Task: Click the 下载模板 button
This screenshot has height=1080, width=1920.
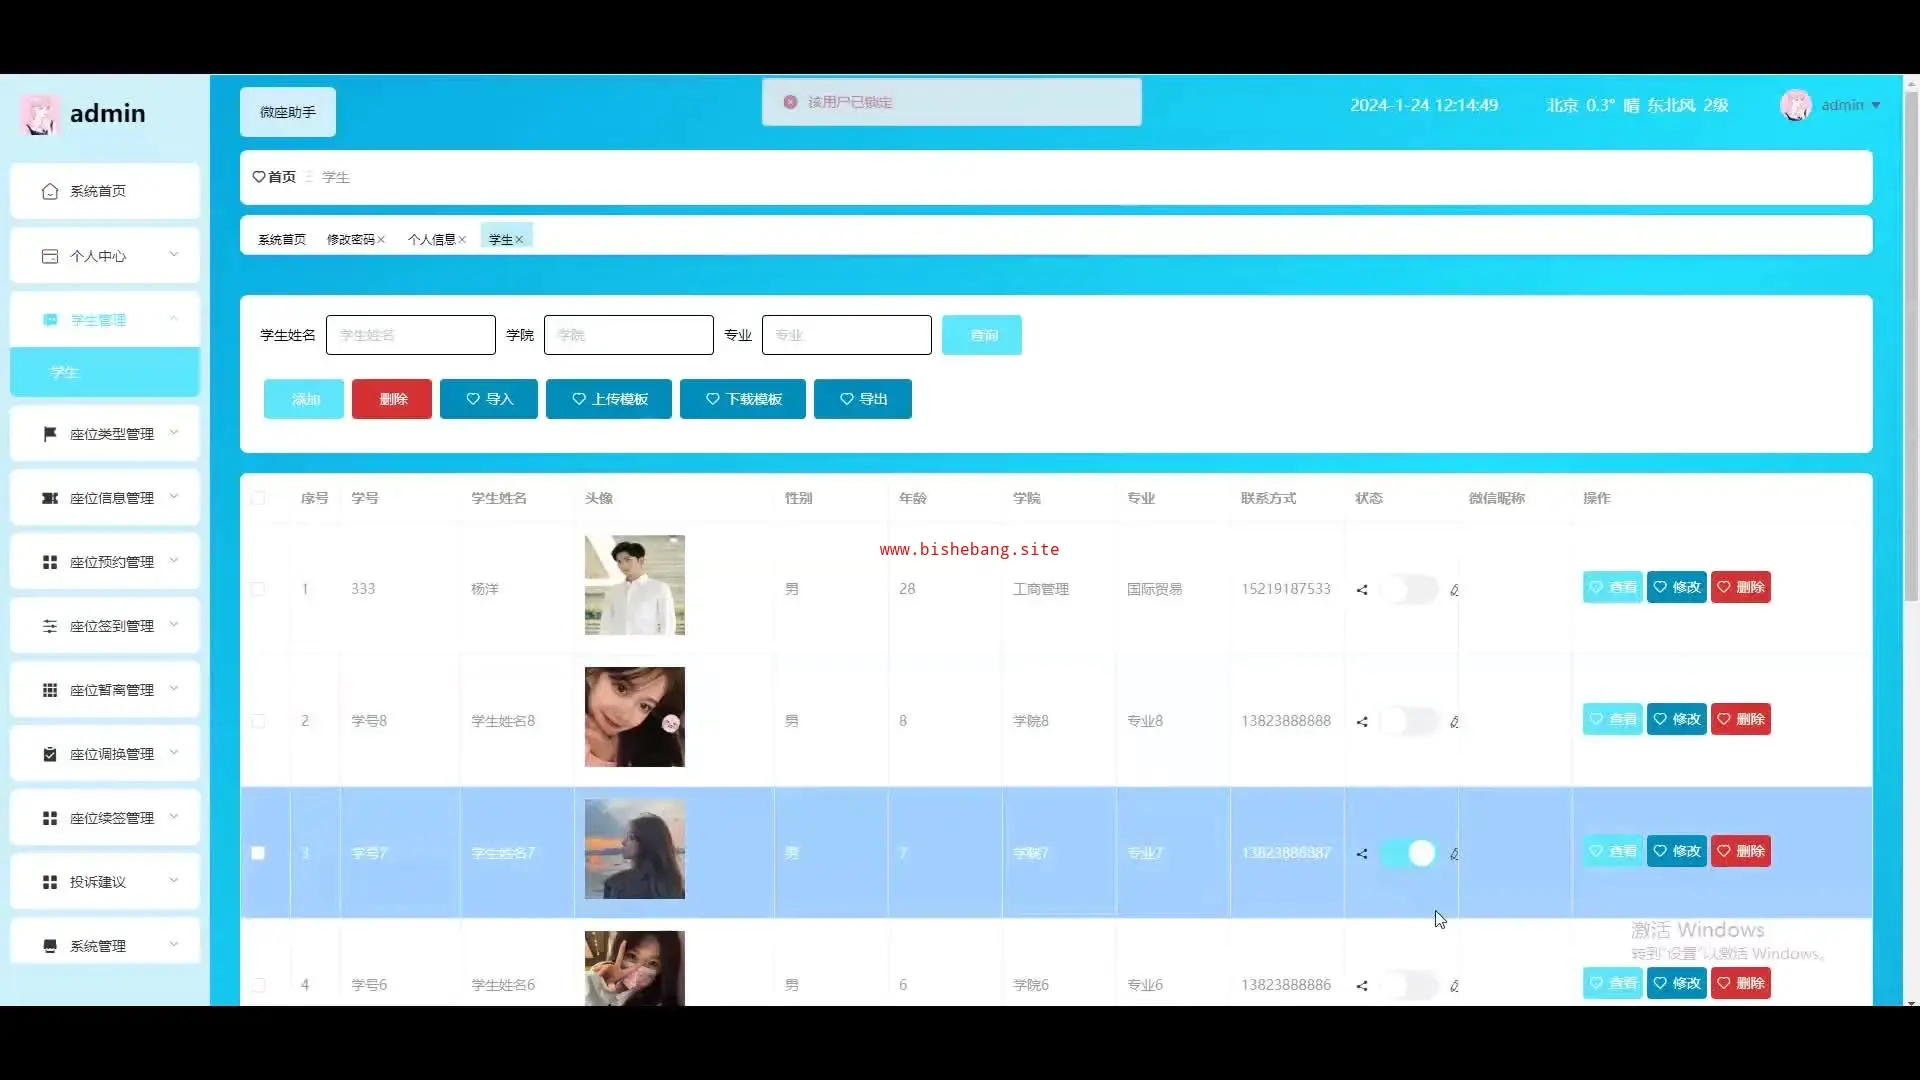Action: (x=743, y=399)
